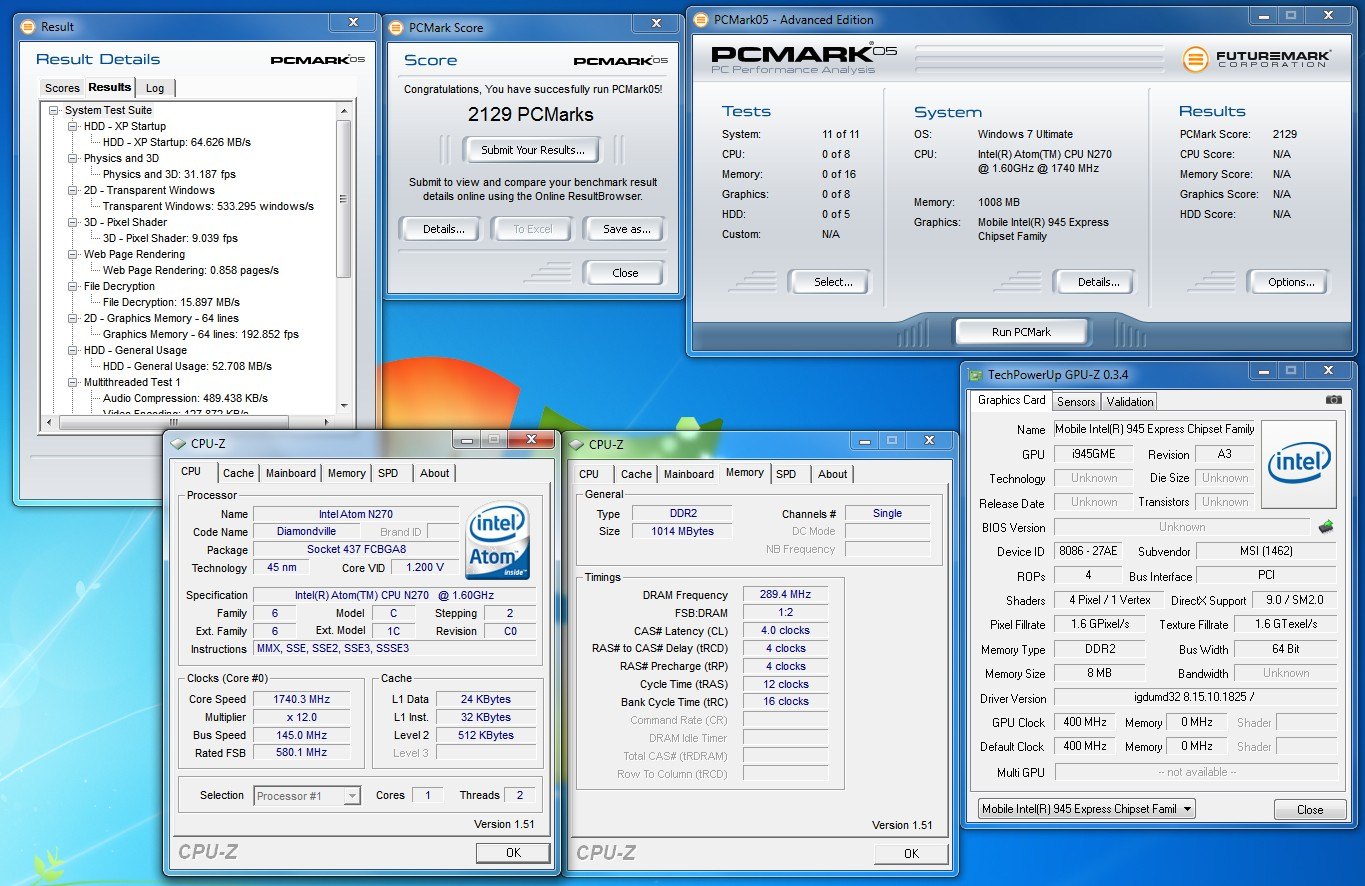The height and width of the screenshot is (886, 1365).
Task: Click Details button in PCMark Score window
Action: point(443,229)
